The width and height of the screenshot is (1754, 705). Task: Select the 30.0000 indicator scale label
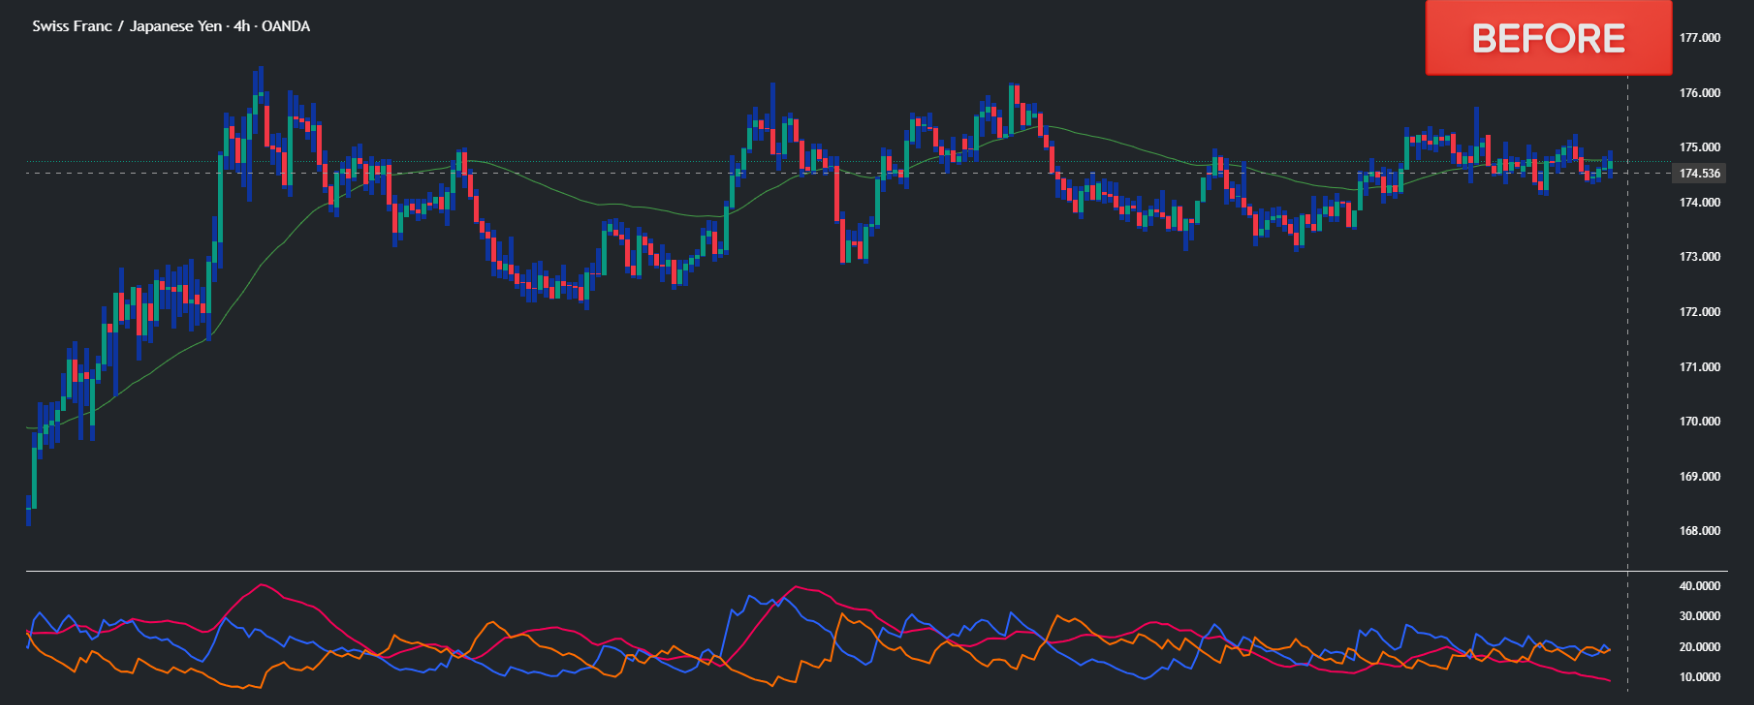[x=1699, y=616]
